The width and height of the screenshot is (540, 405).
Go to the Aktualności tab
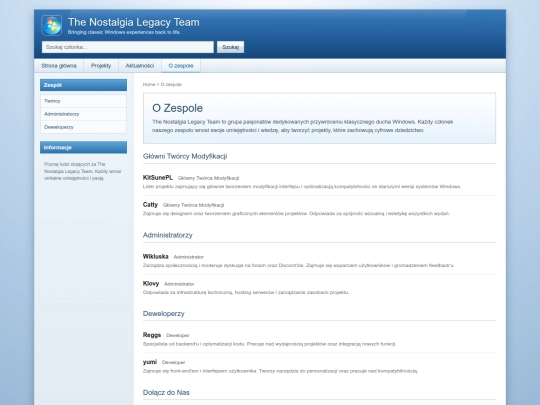click(x=139, y=66)
